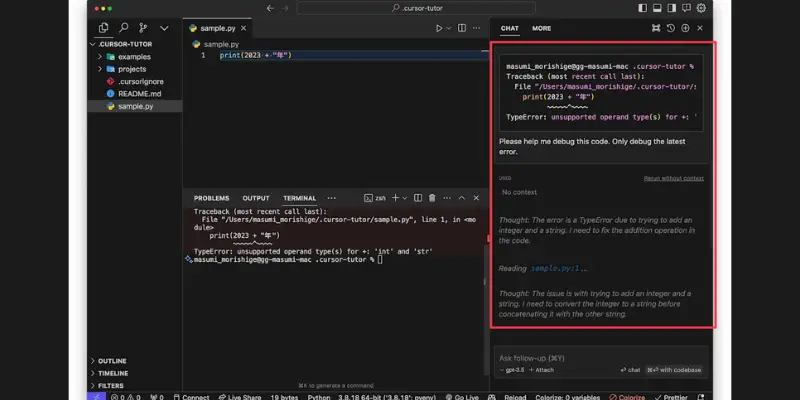Click Prettier status bar item
800x400 pixels.
click(670, 397)
